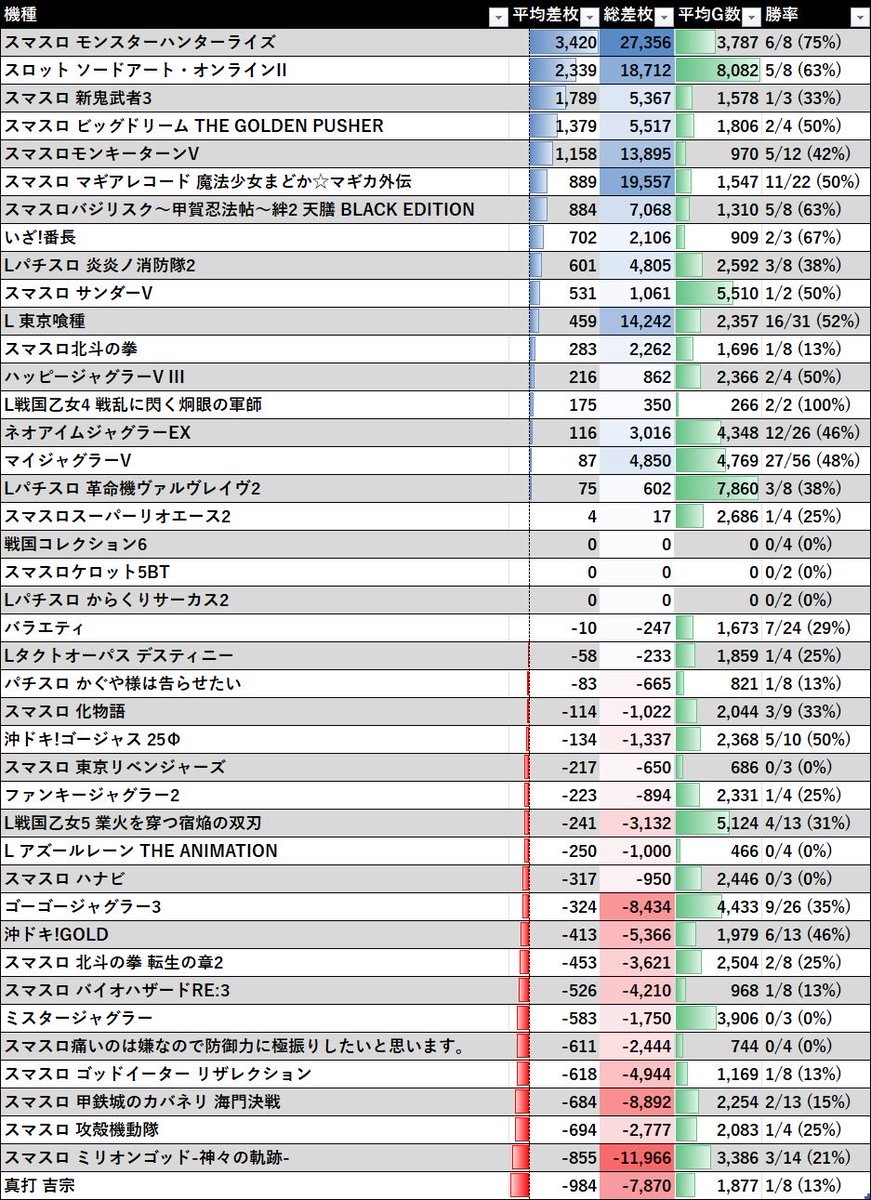Select 真打 吉宗 cell
This screenshot has height=1200, width=871.
tap(255, 1187)
